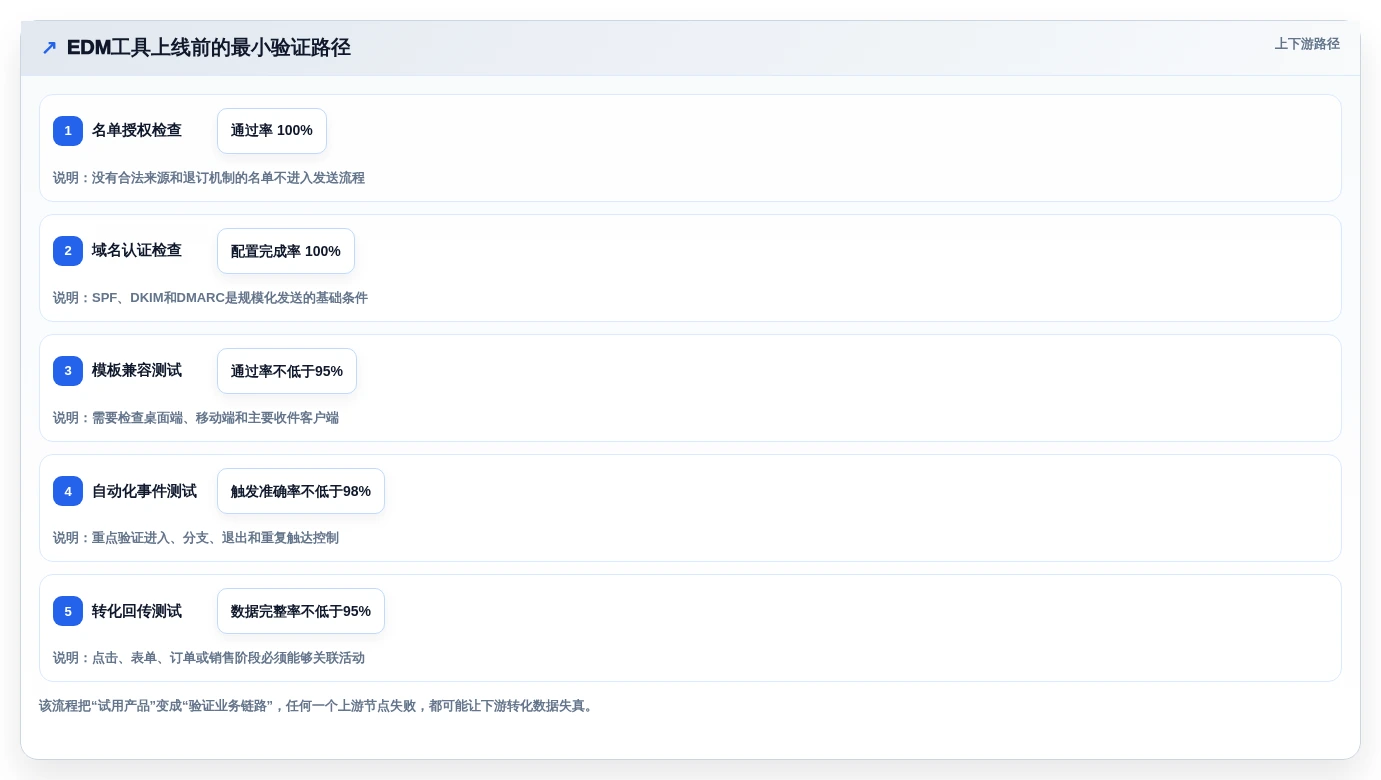Click the footer summary starting 该流程把
Image resolution: width=1381 pixels, height=780 pixels.
[318, 706]
